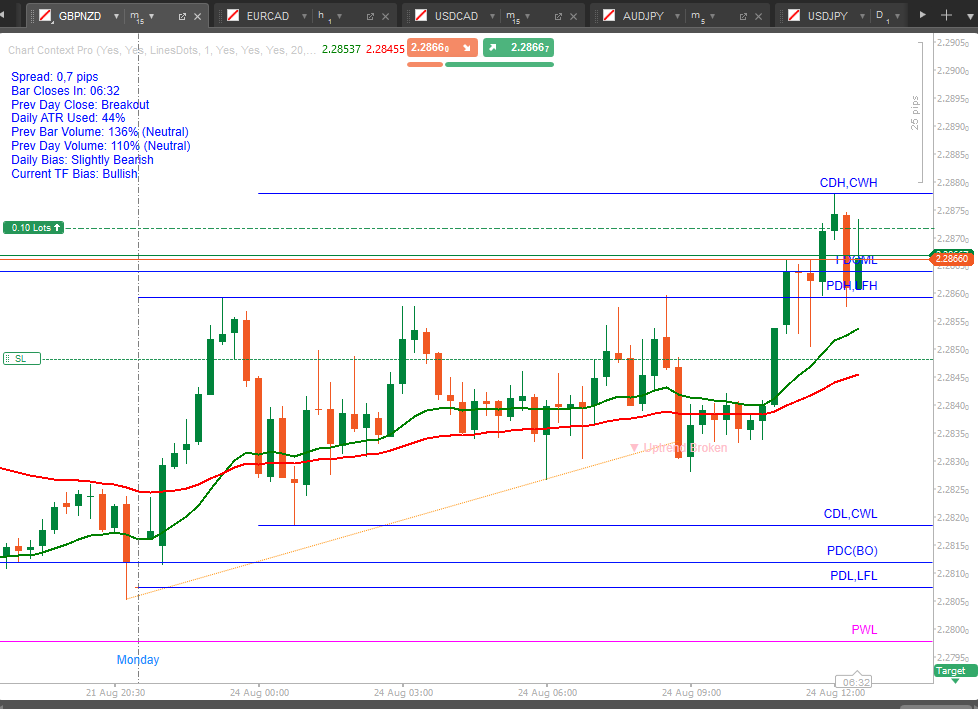Click the USDCAD tab symbol icon
This screenshot has height=709, width=978.
click(x=421, y=16)
